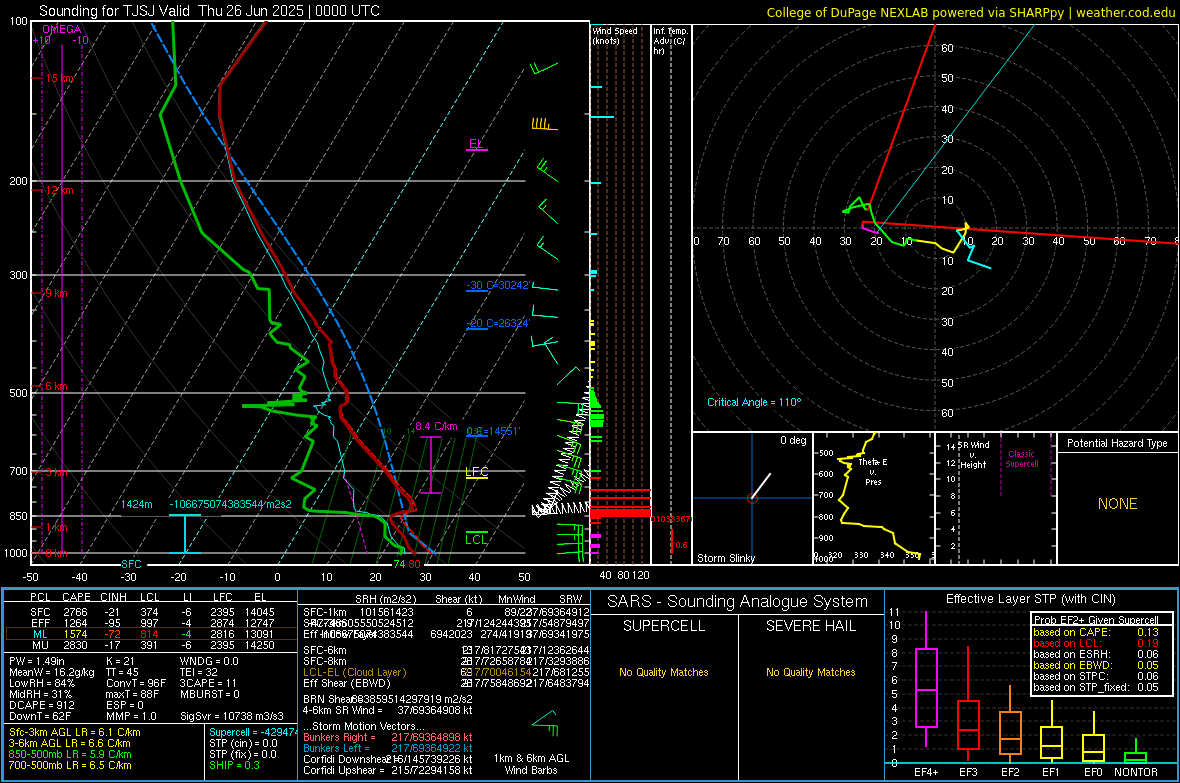This screenshot has width=1180, height=783.
Task: Click the Eff Shear (EBWD) row label
Action: [x=347, y=683]
